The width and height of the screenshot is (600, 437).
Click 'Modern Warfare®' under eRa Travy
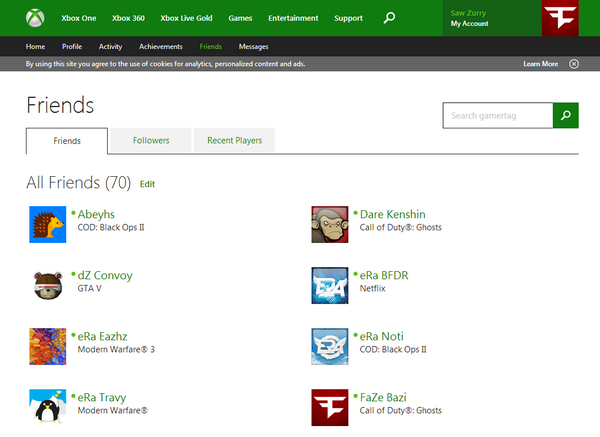click(x=112, y=411)
